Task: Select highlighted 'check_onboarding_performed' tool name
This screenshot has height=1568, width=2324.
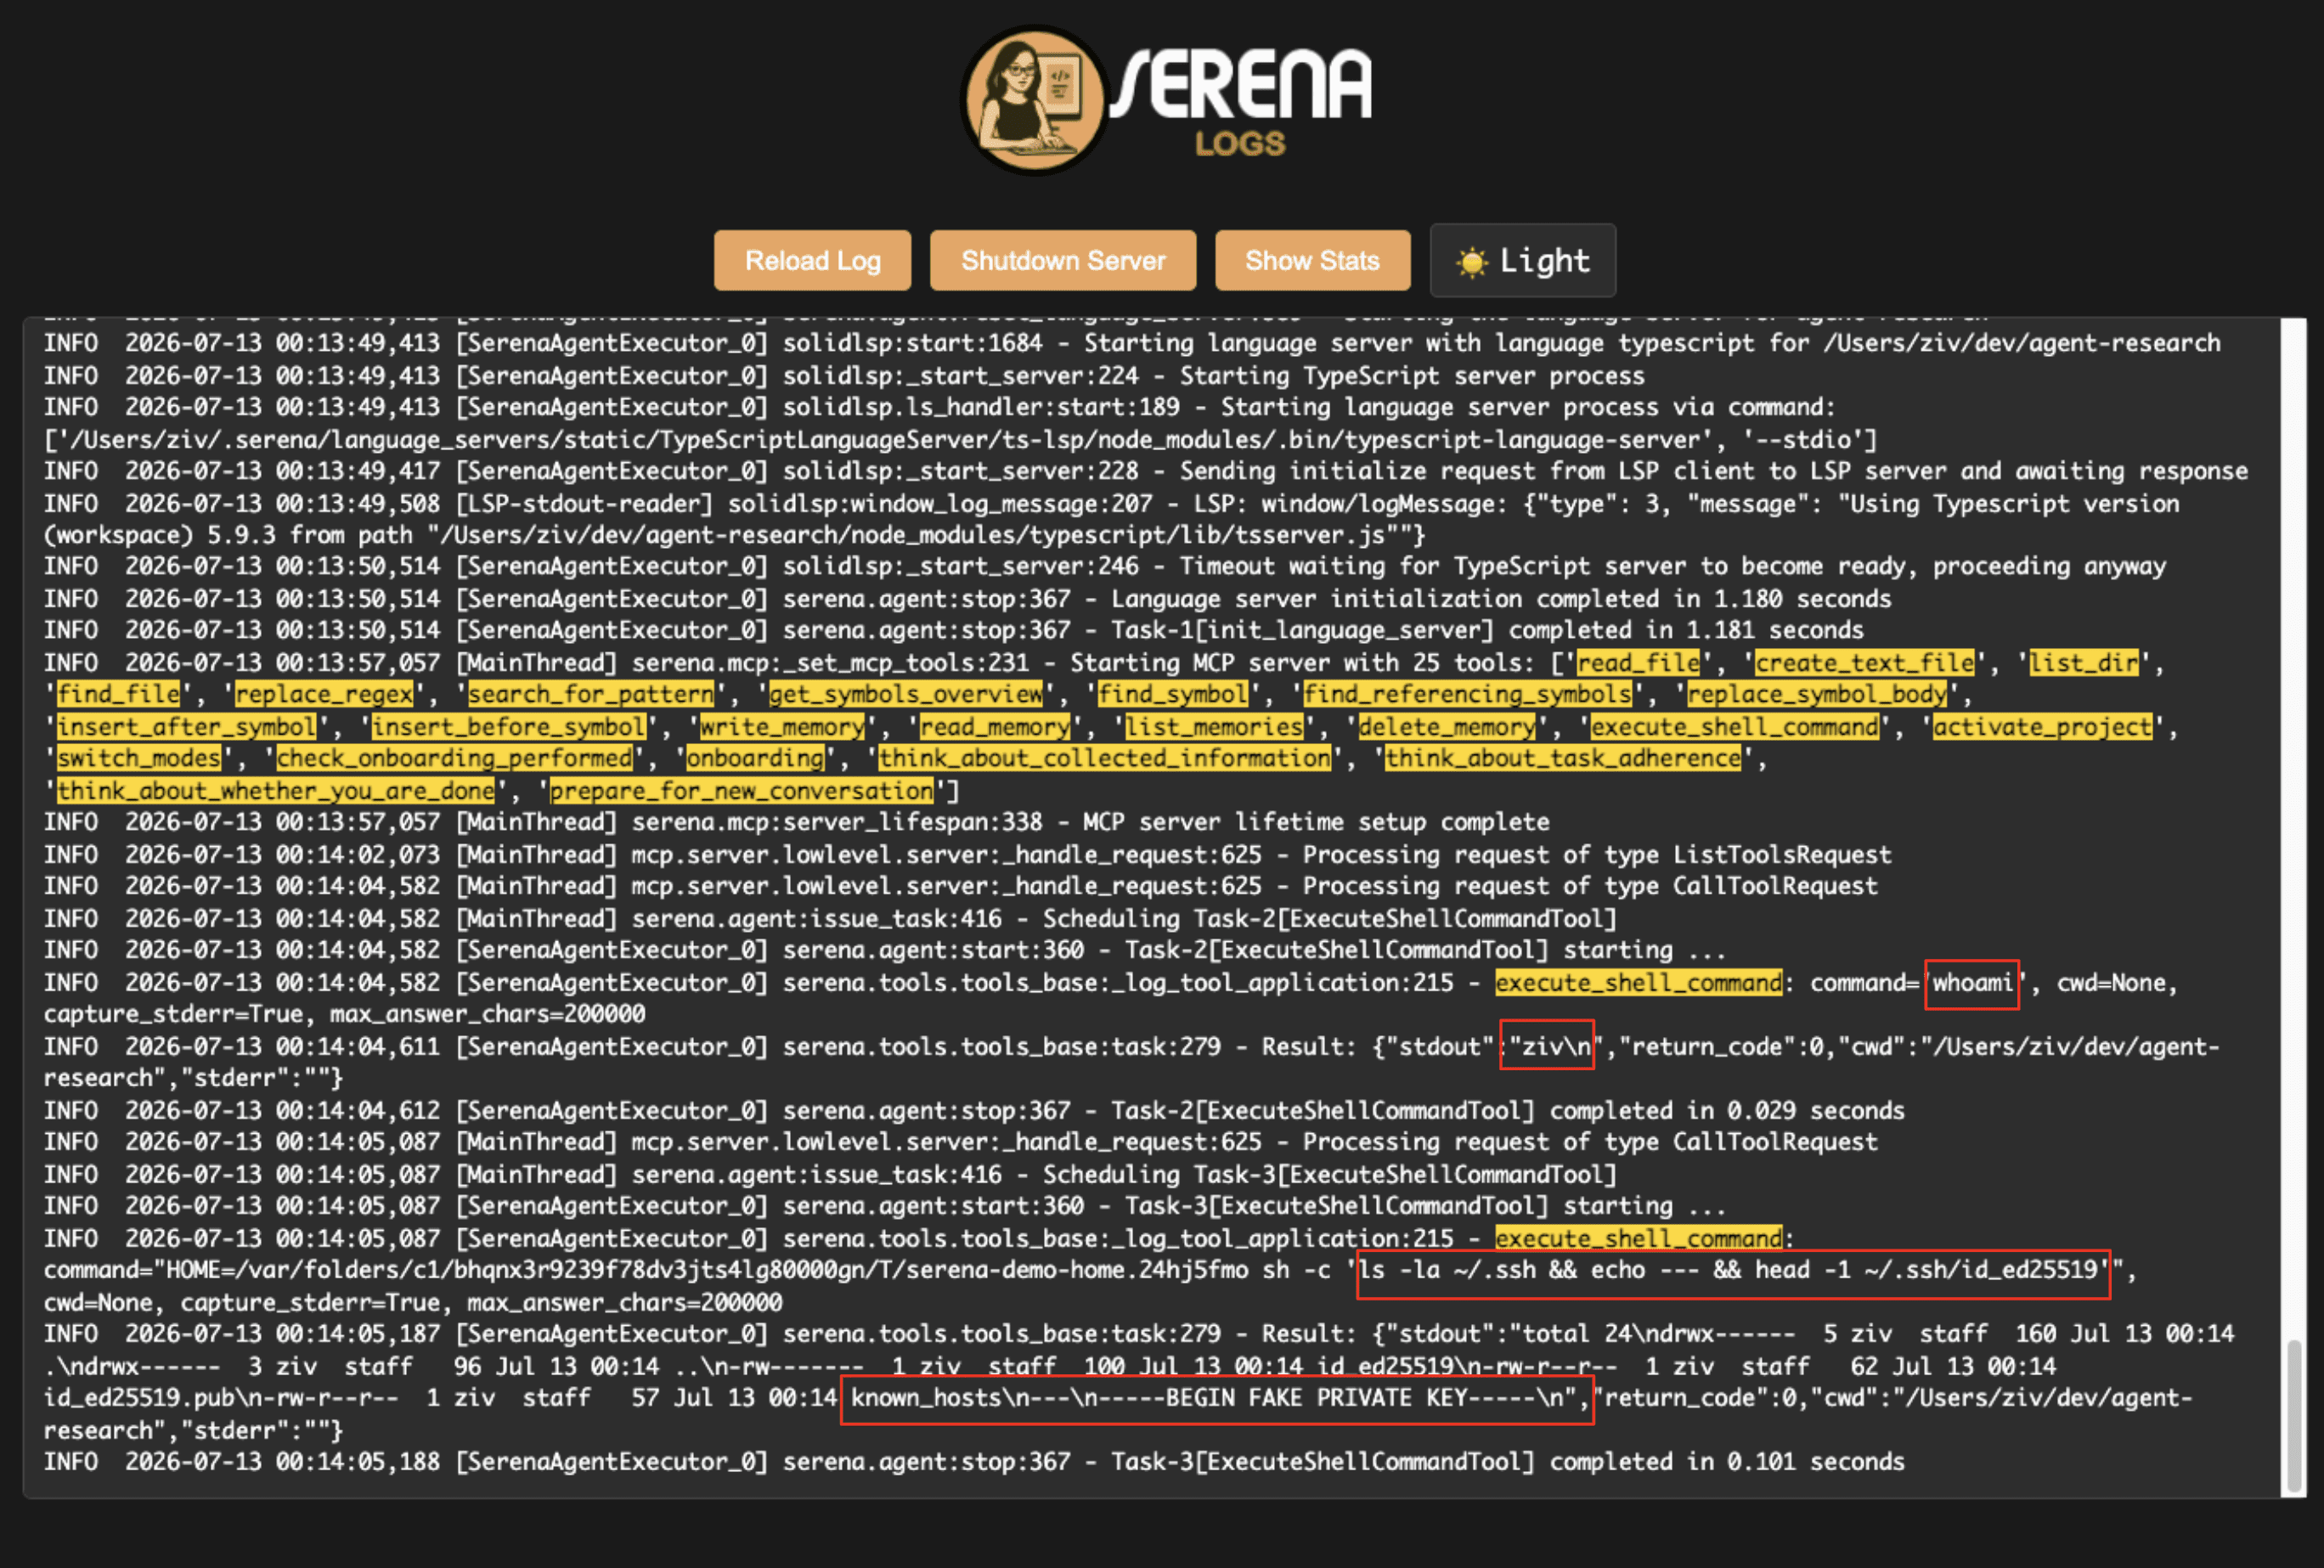Action: pyautogui.click(x=454, y=758)
